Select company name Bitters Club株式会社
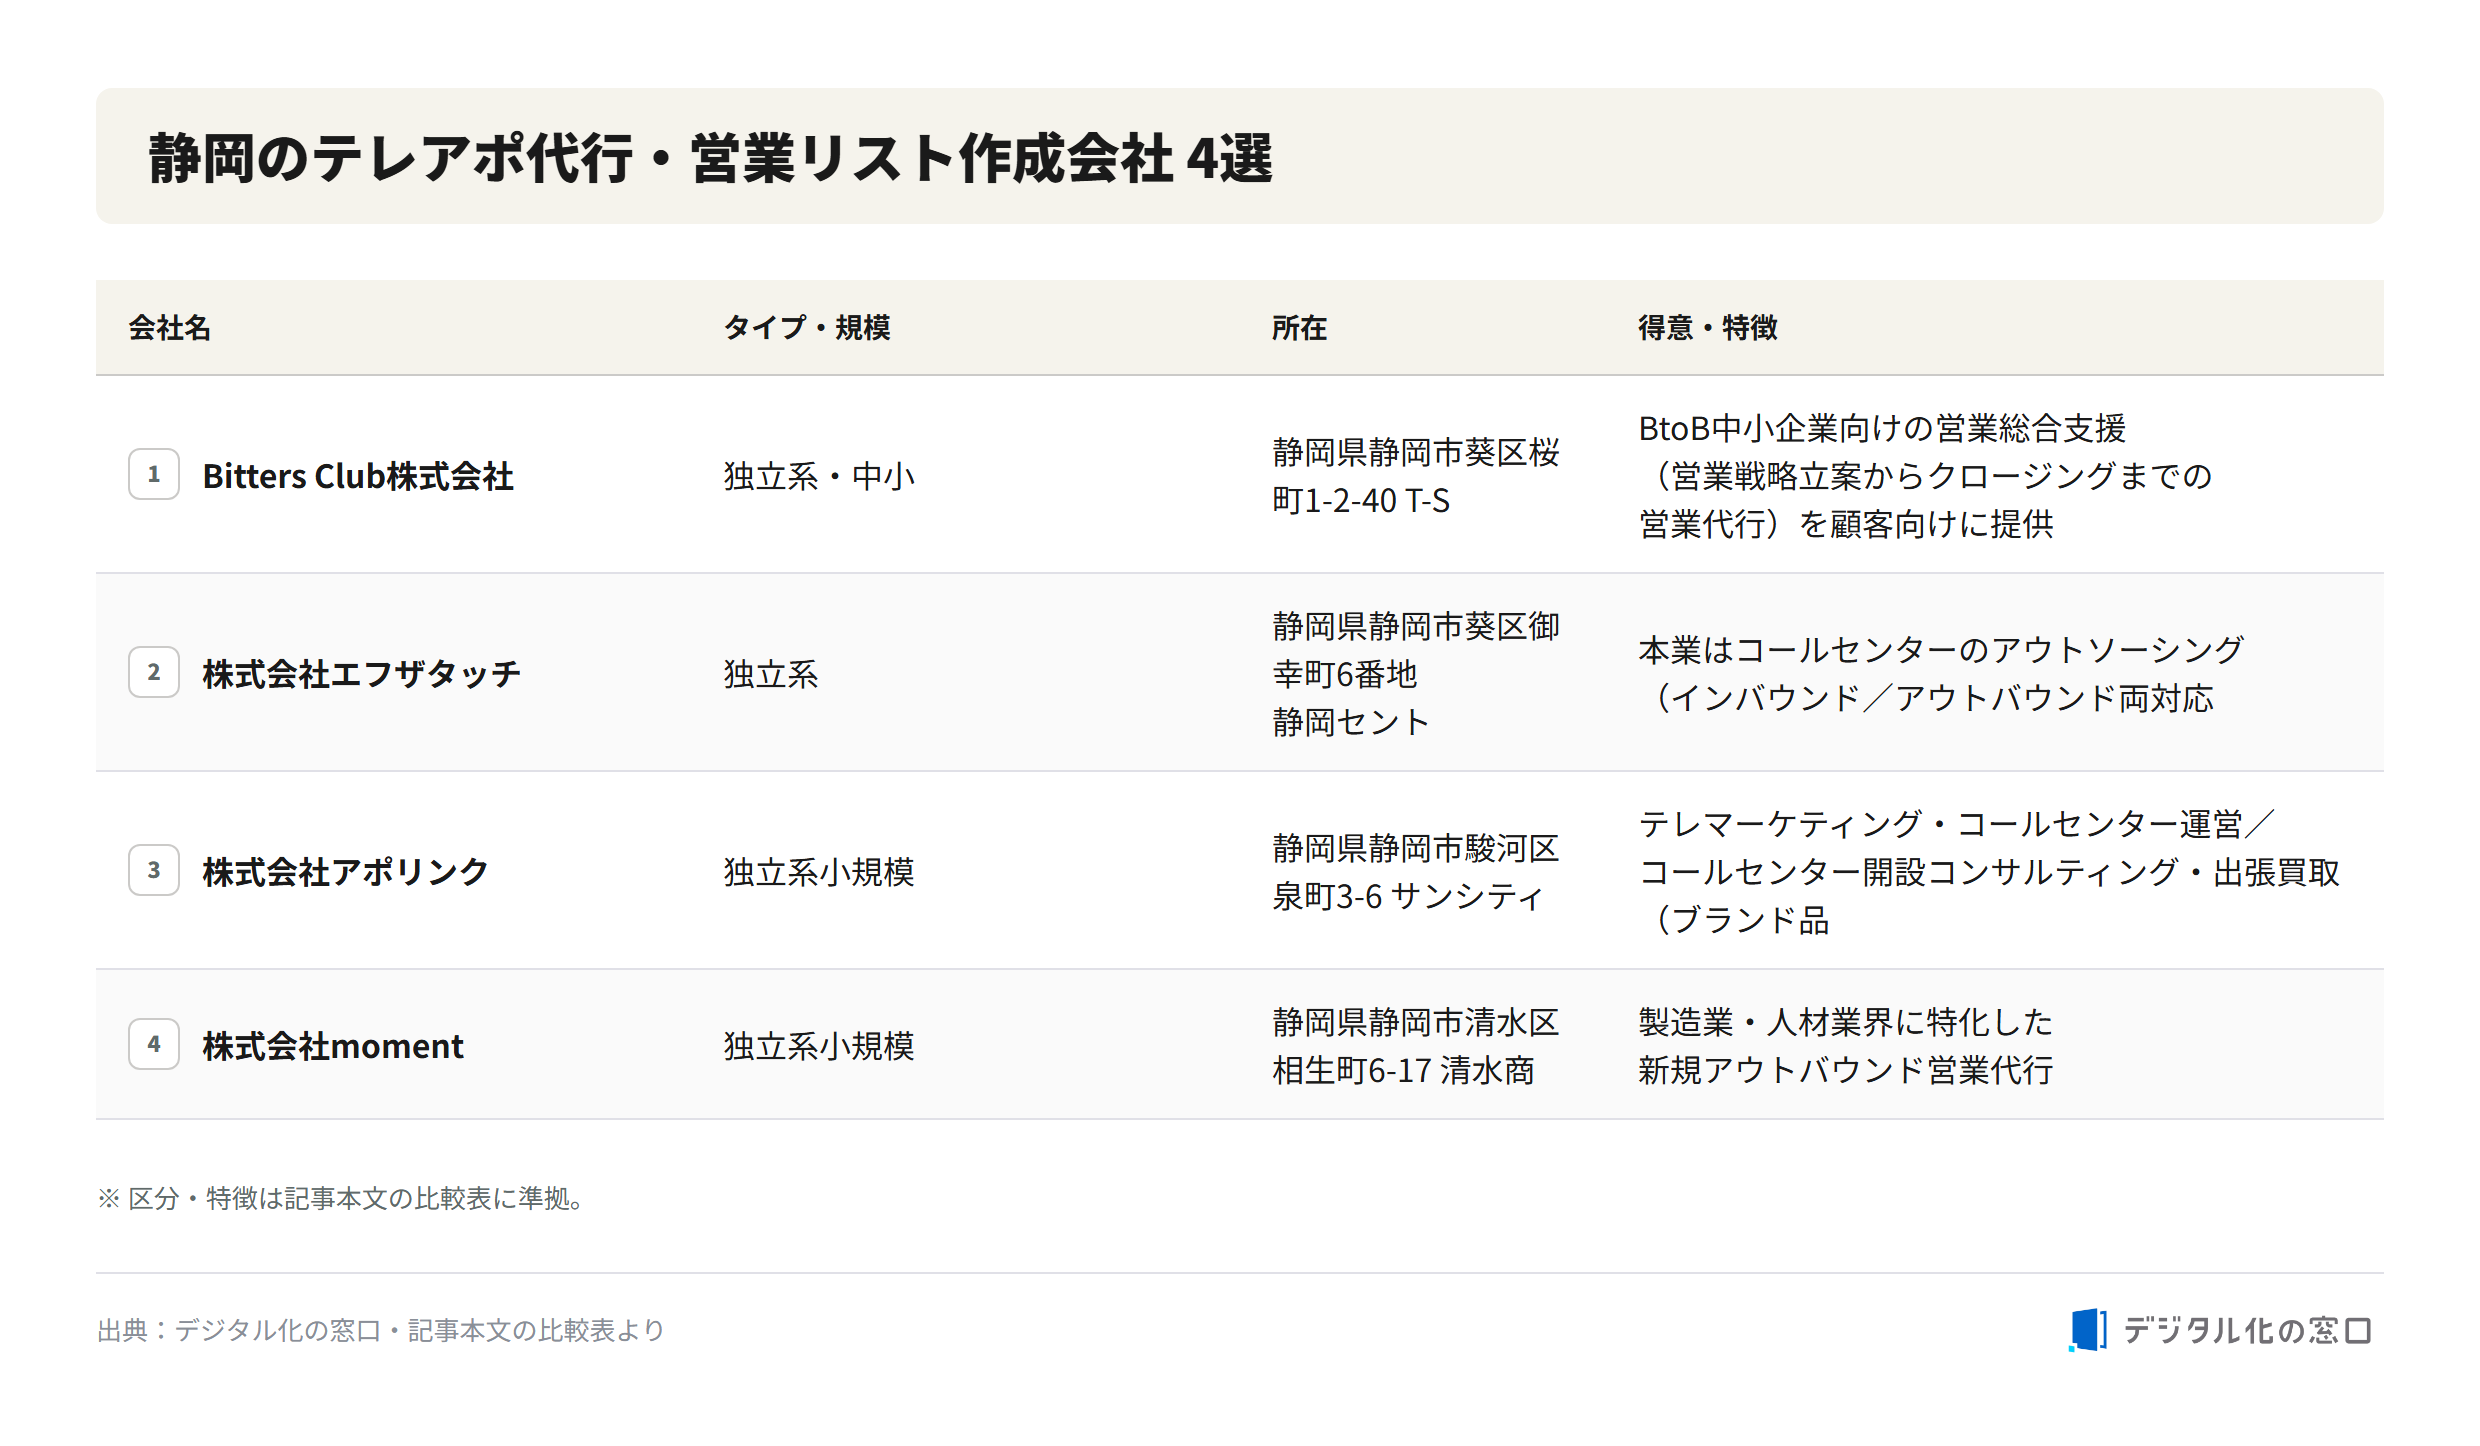2480x1446 pixels. pyautogui.click(x=358, y=476)
